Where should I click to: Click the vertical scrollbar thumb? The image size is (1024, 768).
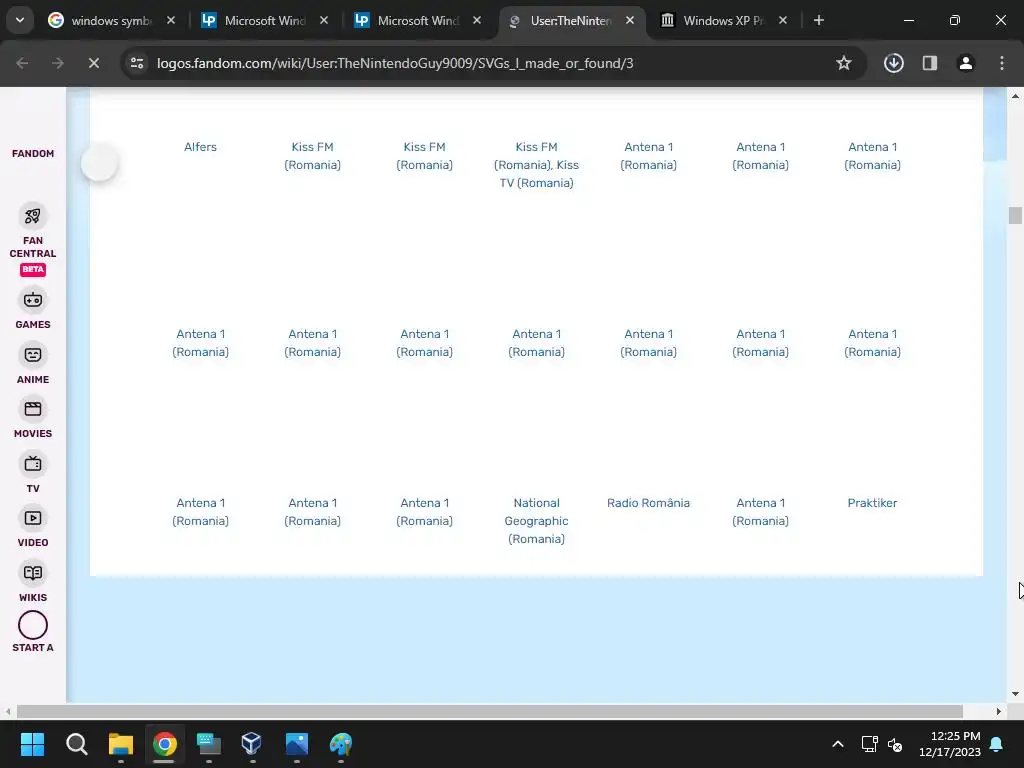[1015, 216]
